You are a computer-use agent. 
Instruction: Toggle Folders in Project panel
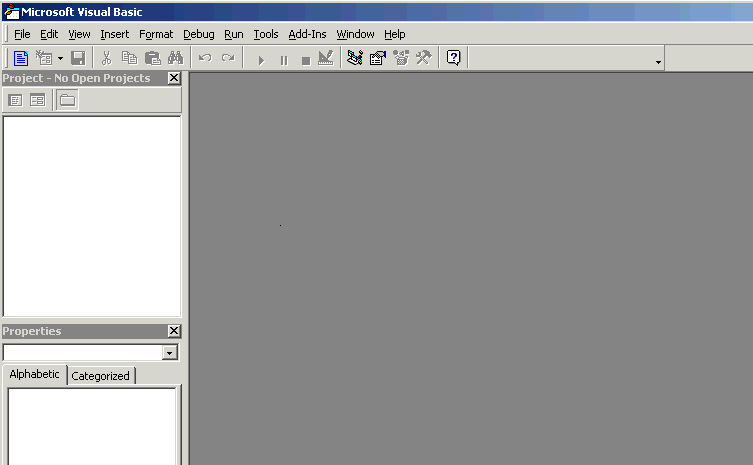click(67, 100)
